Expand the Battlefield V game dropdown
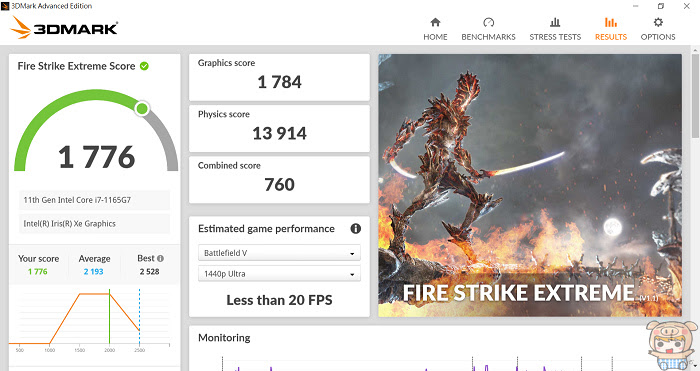 [279, 253]
